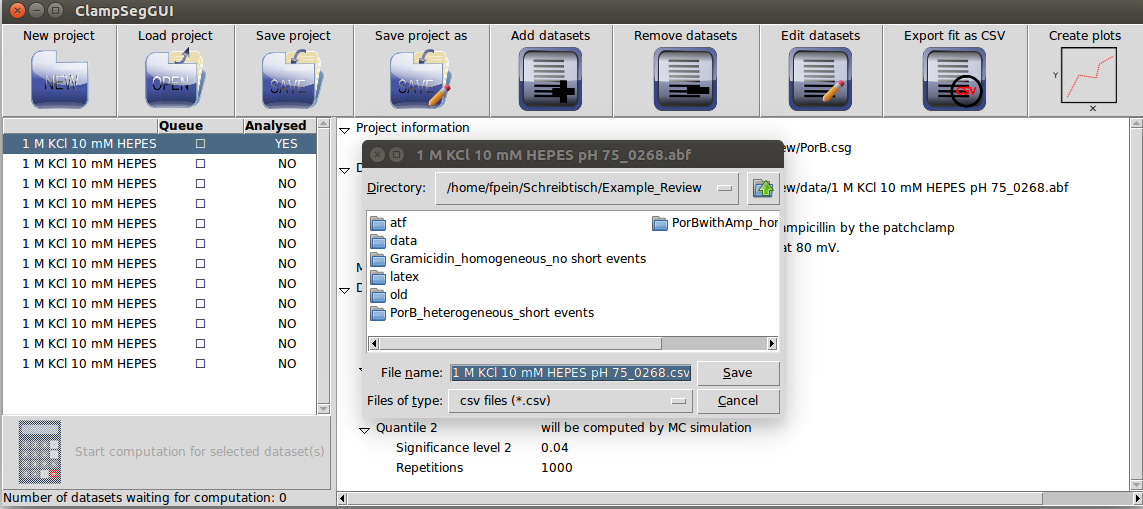1143x509 pixels.
Task: Click the File name input field
Action: coord(570,373)
